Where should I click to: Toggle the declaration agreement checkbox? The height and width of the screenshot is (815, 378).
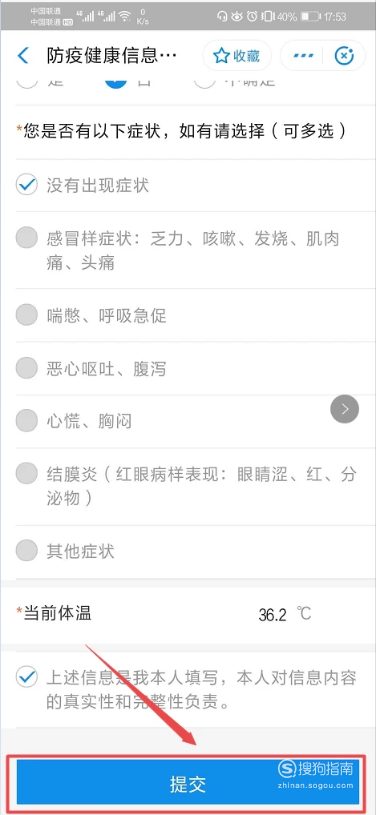pos(27,677)
